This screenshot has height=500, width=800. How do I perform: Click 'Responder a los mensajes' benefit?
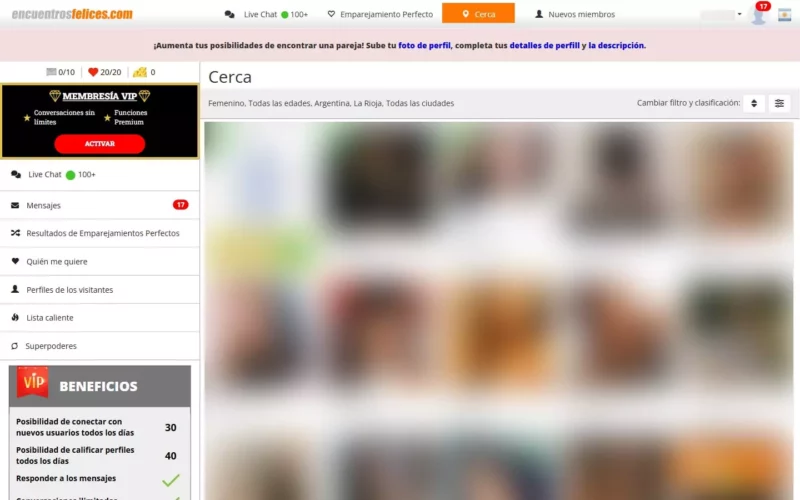[66, 479]
